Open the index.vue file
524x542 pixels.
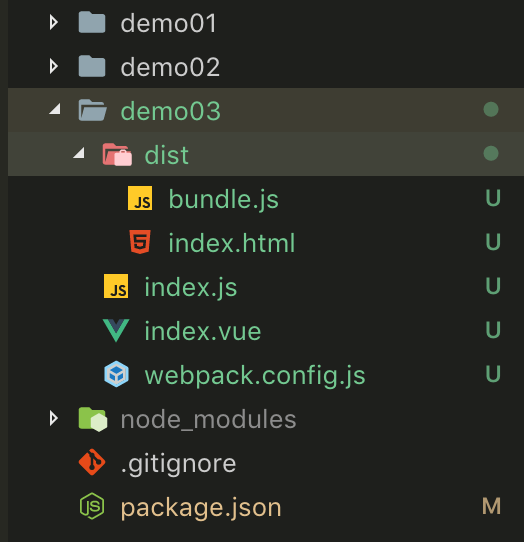203,331
